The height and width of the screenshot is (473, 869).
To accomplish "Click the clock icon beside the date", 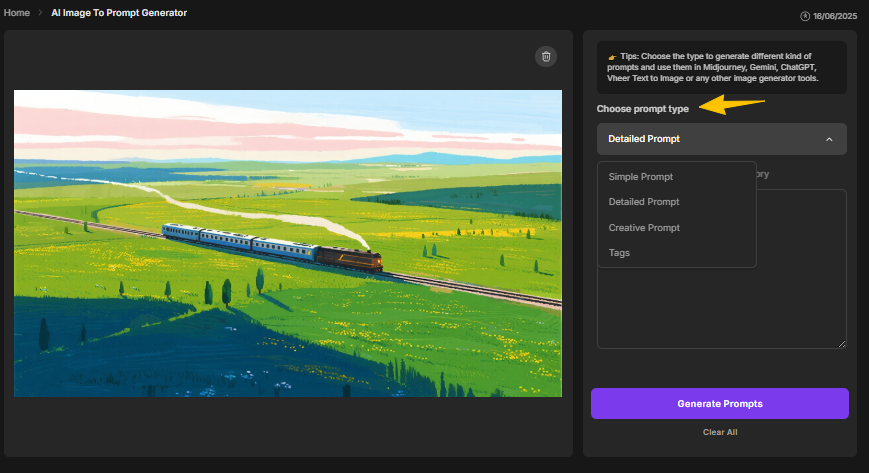I will point(805,16).
